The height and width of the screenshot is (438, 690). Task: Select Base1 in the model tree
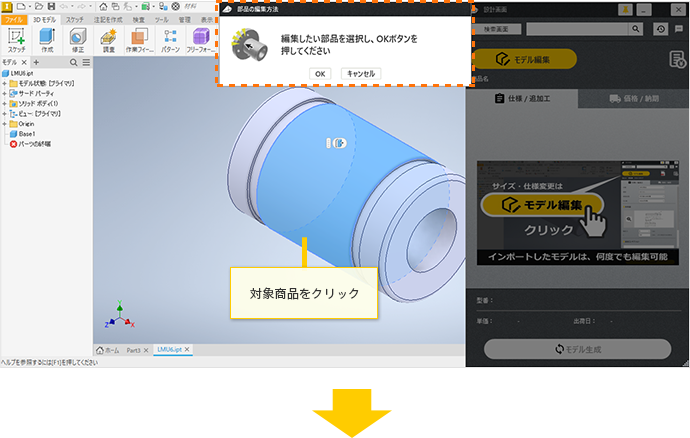coord(27,133)
